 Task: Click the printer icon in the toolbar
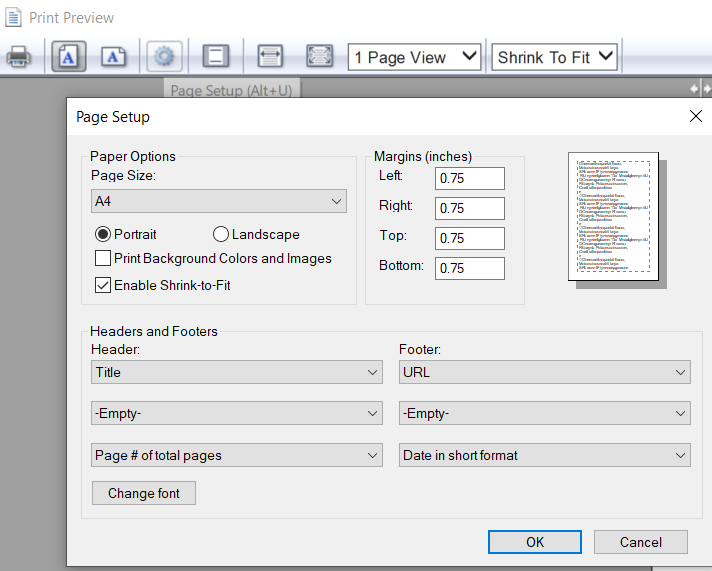coord(19,57)
